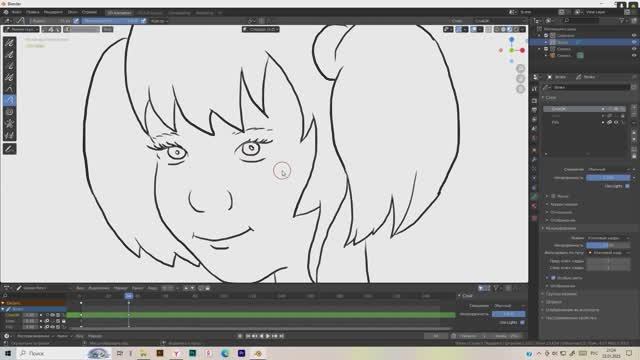Select the Thickness sculpt brush tool
Screen dimensions: 640x360
pyautogui.click(x=9, y=54)
